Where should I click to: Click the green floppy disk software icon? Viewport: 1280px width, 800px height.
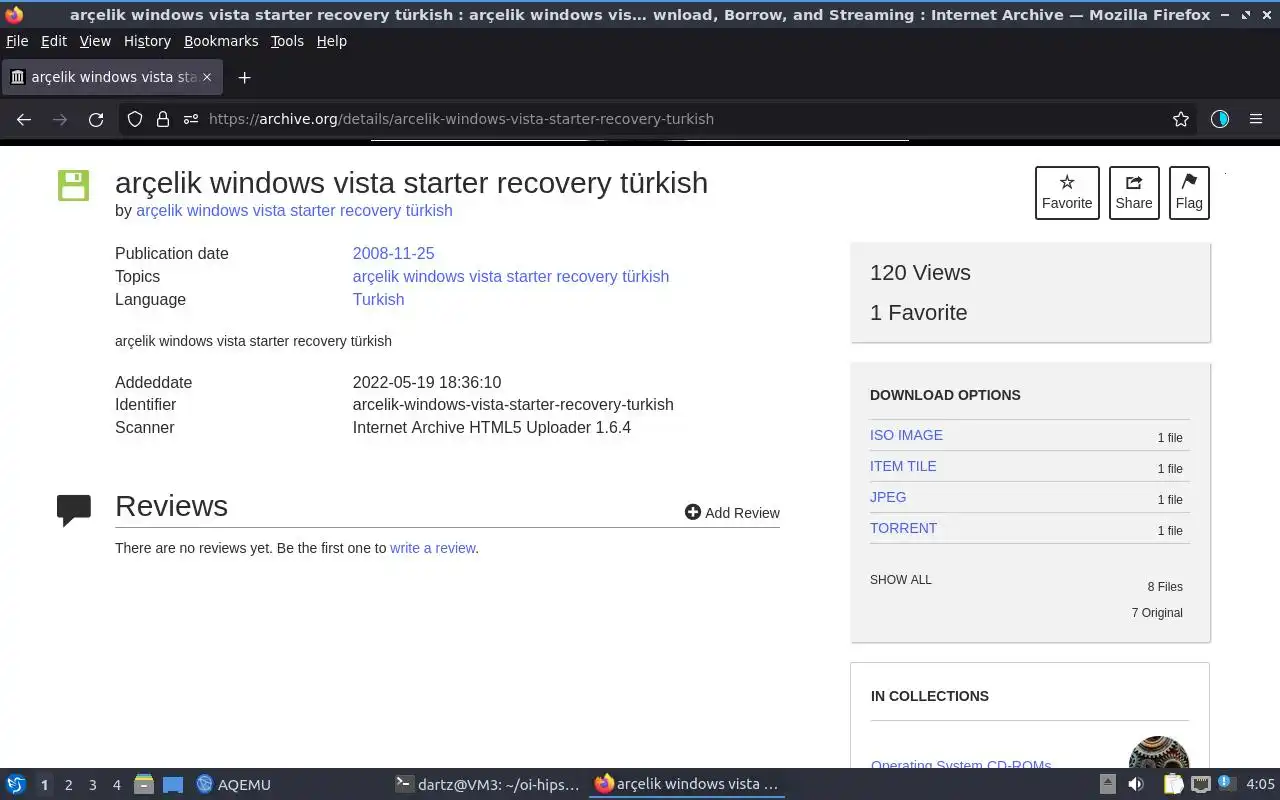point(74,185)
